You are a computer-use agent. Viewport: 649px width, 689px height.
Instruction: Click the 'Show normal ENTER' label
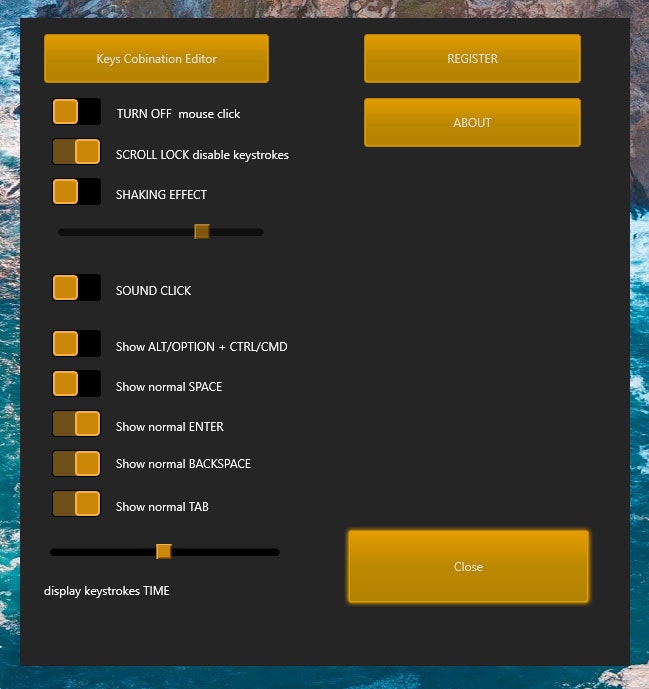pyautogui.click(x=170, y=427)
